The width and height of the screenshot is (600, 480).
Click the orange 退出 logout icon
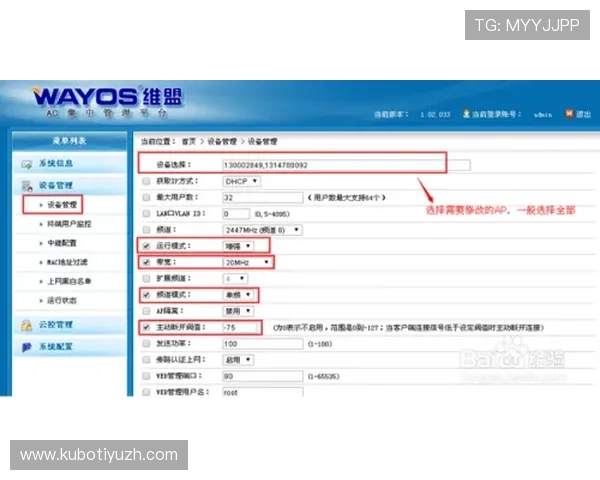point(569,114)
